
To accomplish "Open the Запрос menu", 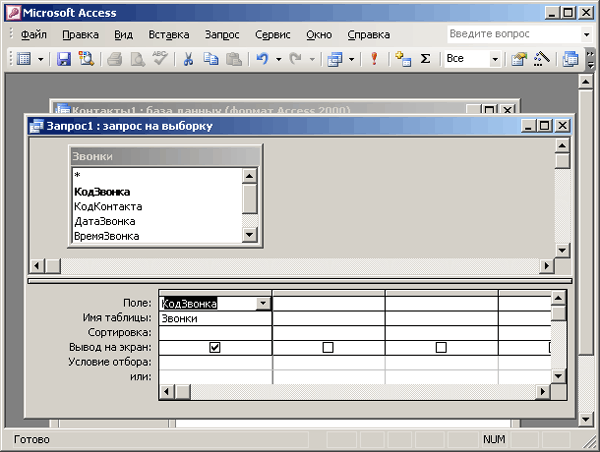I will click(x=222, y=34).
